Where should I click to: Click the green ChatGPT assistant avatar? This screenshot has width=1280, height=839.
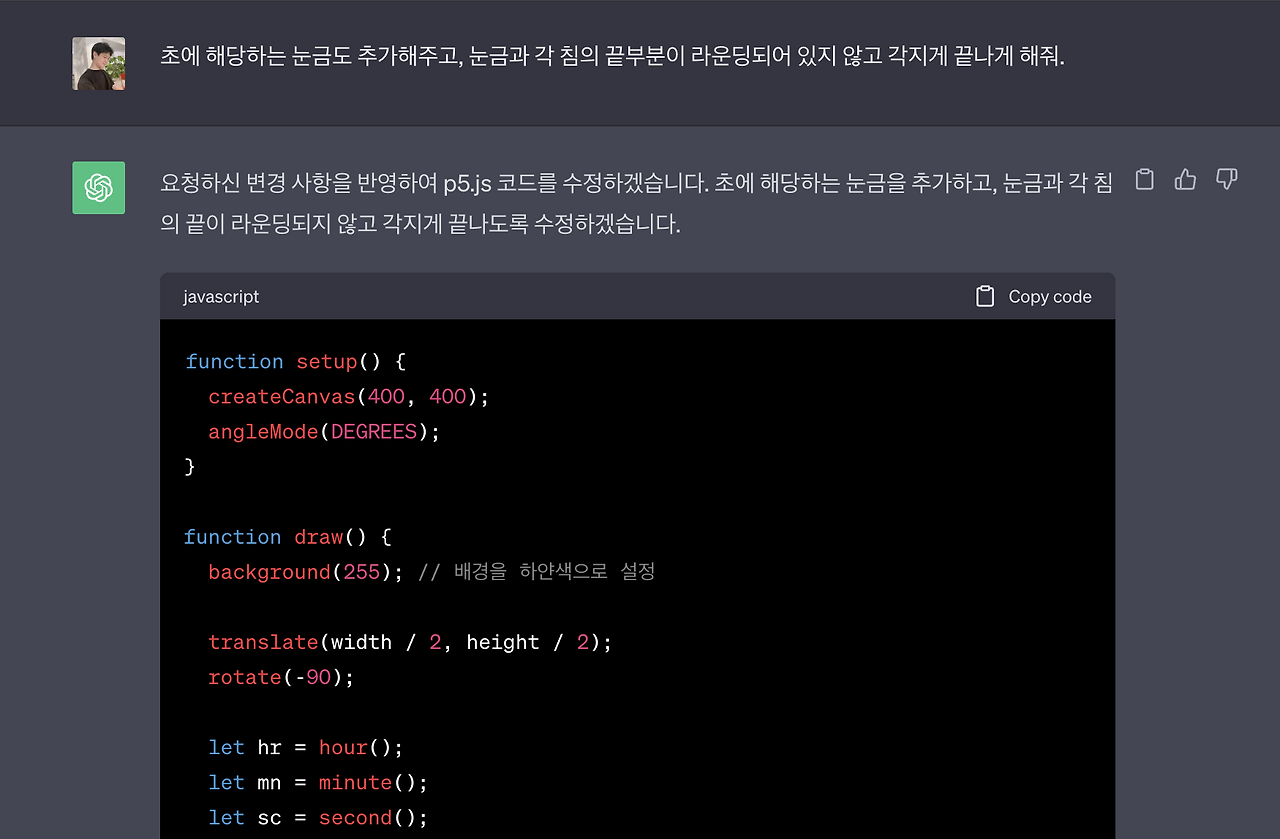pos(98,187)
